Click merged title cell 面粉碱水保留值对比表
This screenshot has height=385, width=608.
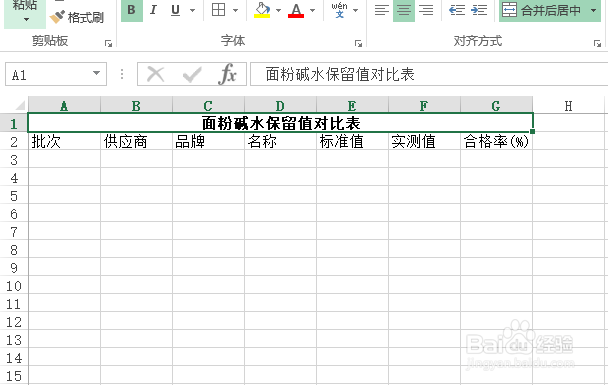(280, 123)
